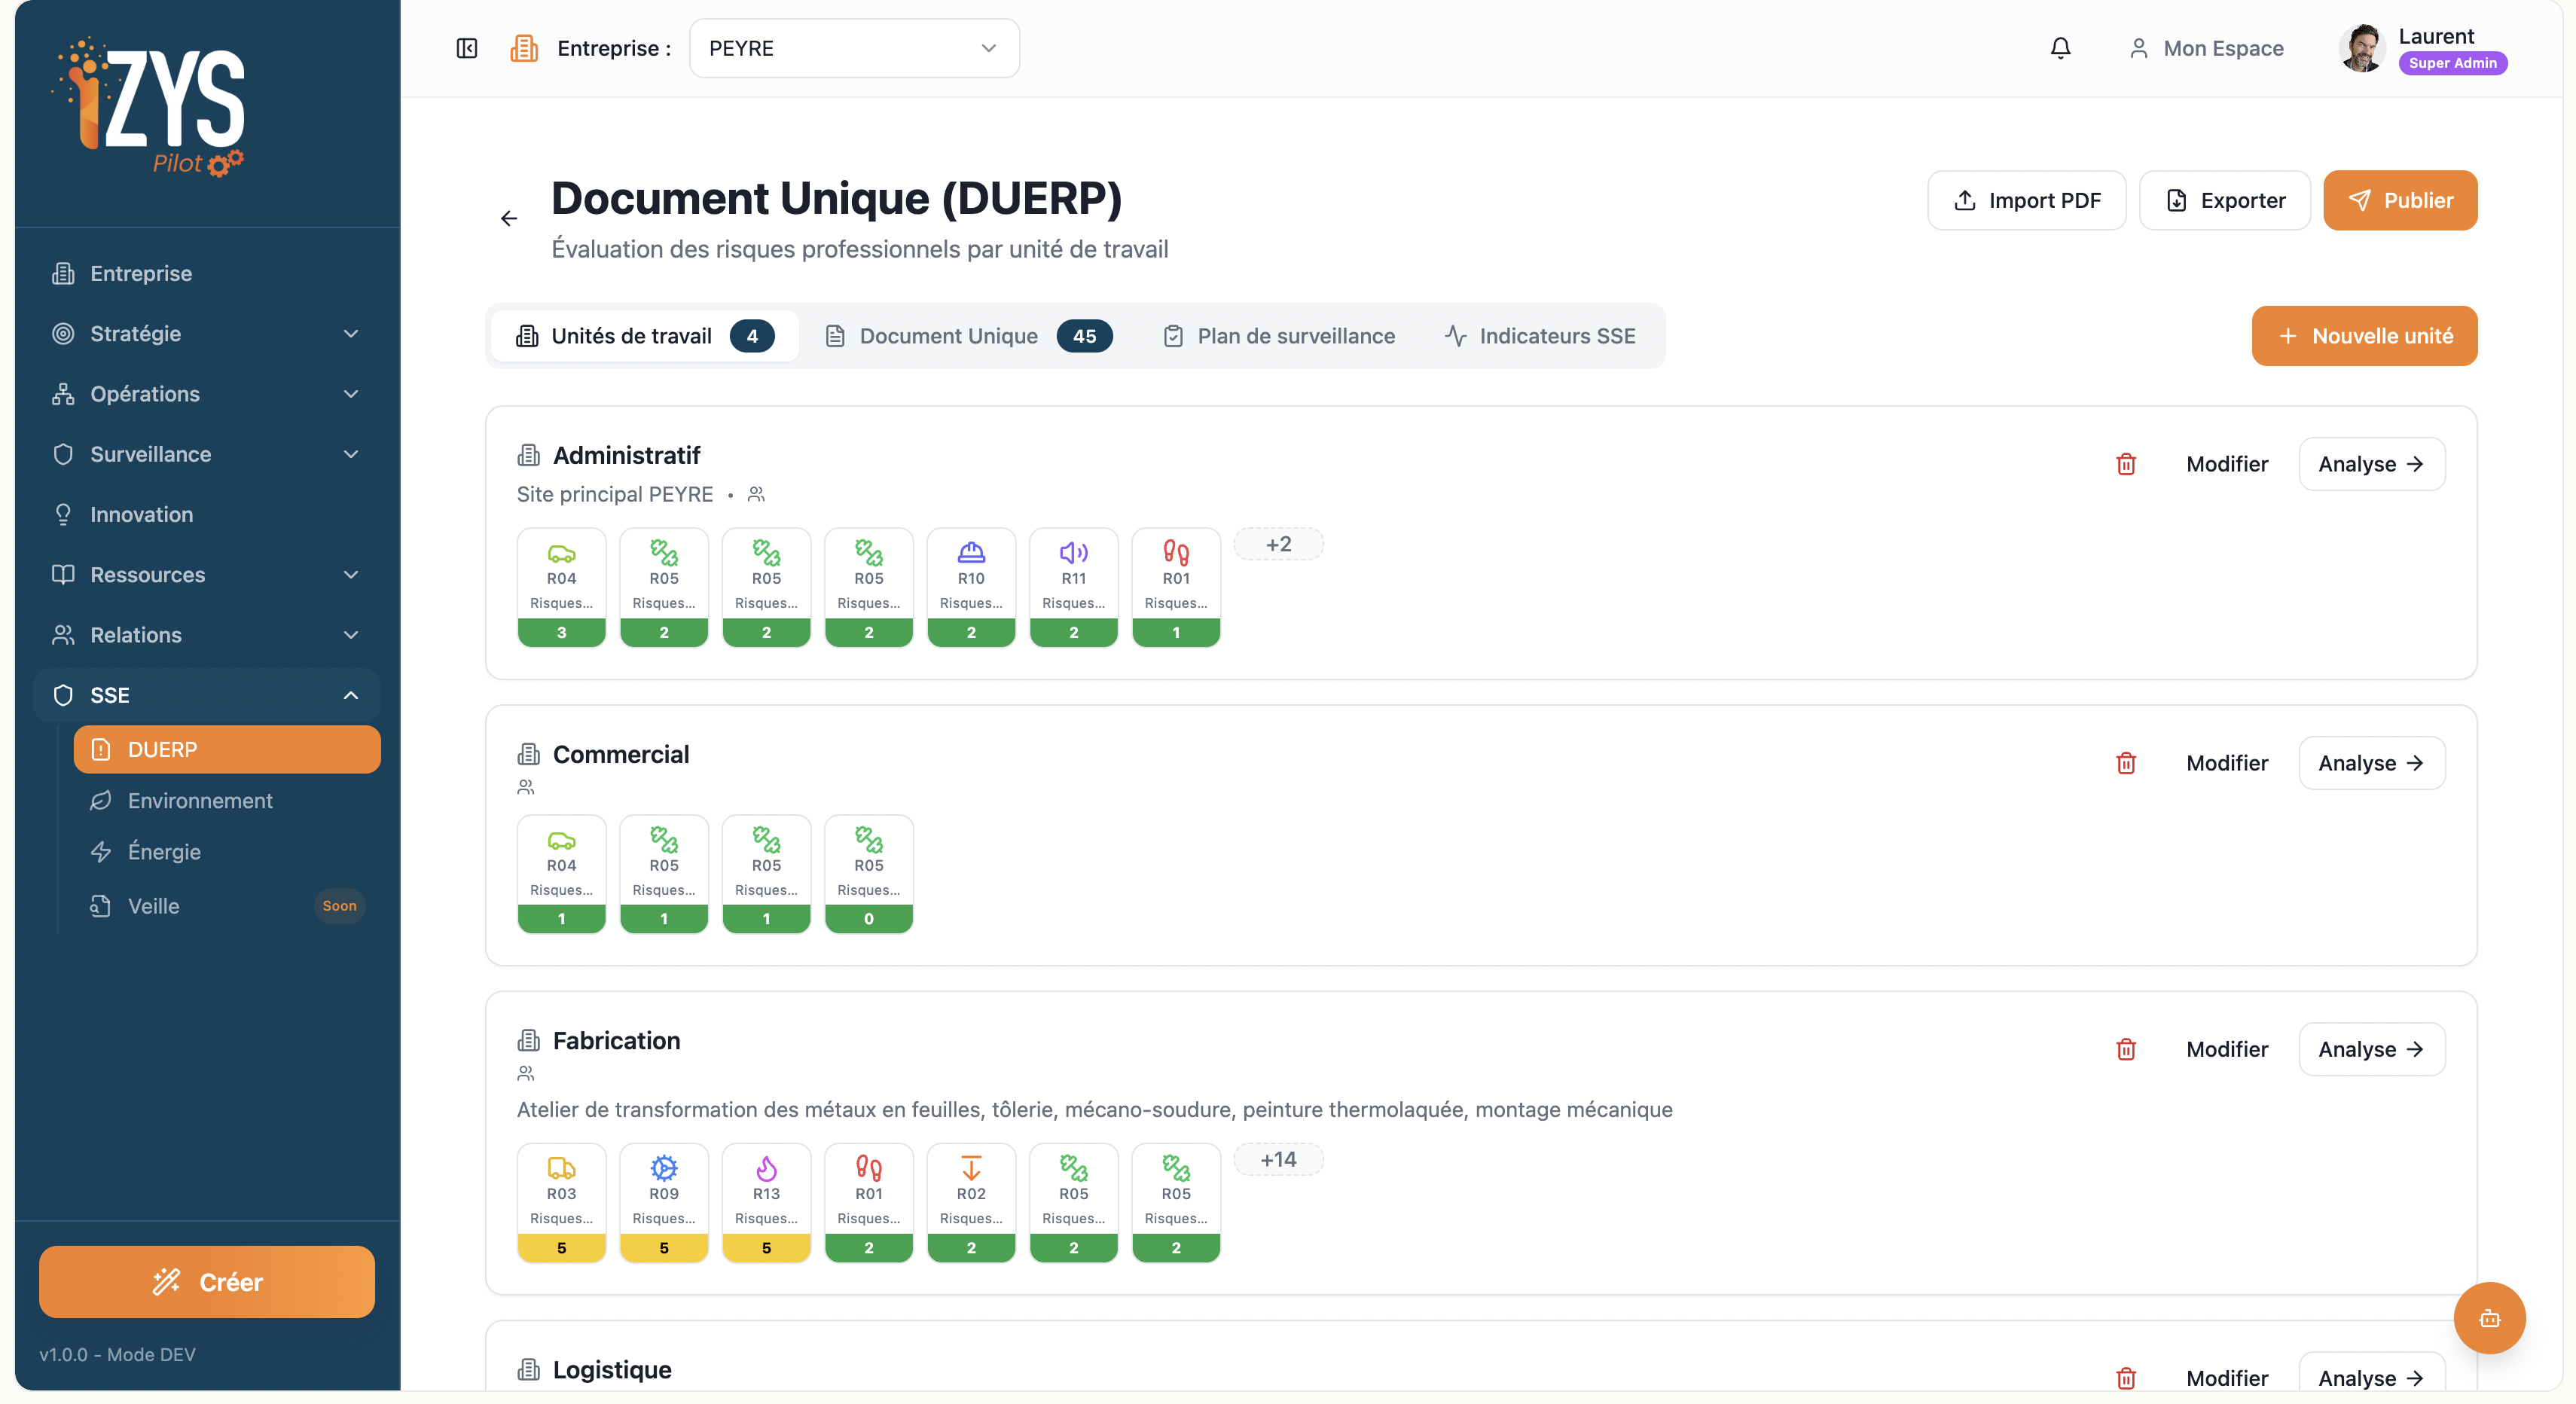2576x1404 pixels.
Task: Open the R04 vehicle risk card in Administratif
Action: [561, 587]
